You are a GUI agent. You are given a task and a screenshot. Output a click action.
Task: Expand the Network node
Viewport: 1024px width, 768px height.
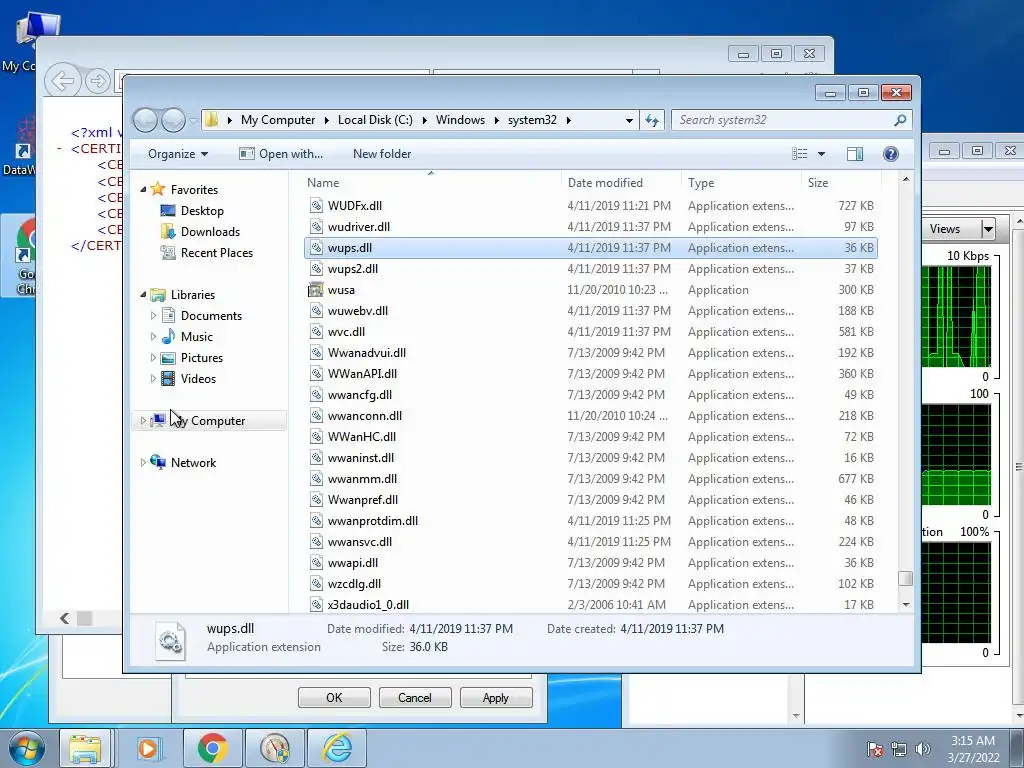tap(143, 462)
